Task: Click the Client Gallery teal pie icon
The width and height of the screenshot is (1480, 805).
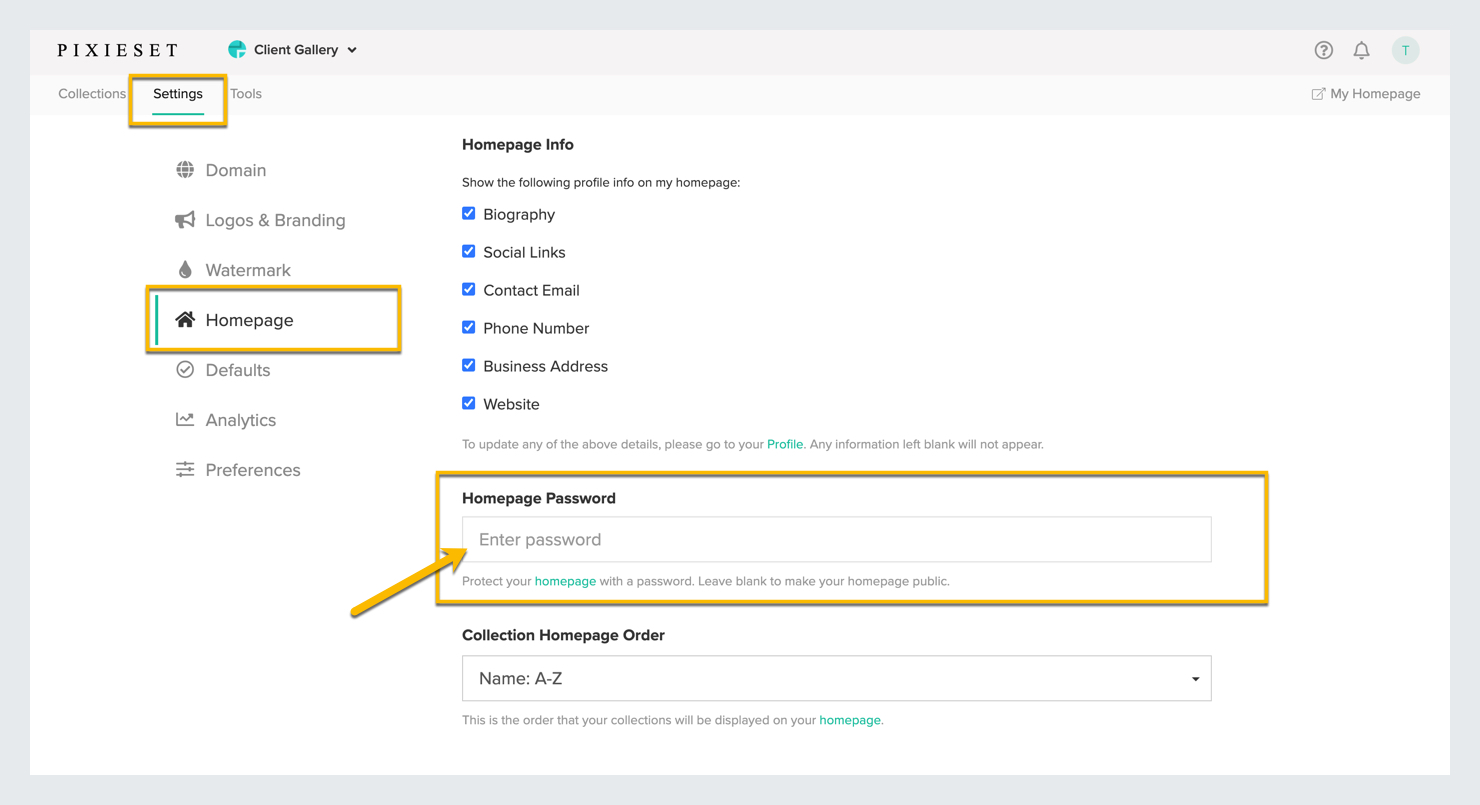Action: 237,50
